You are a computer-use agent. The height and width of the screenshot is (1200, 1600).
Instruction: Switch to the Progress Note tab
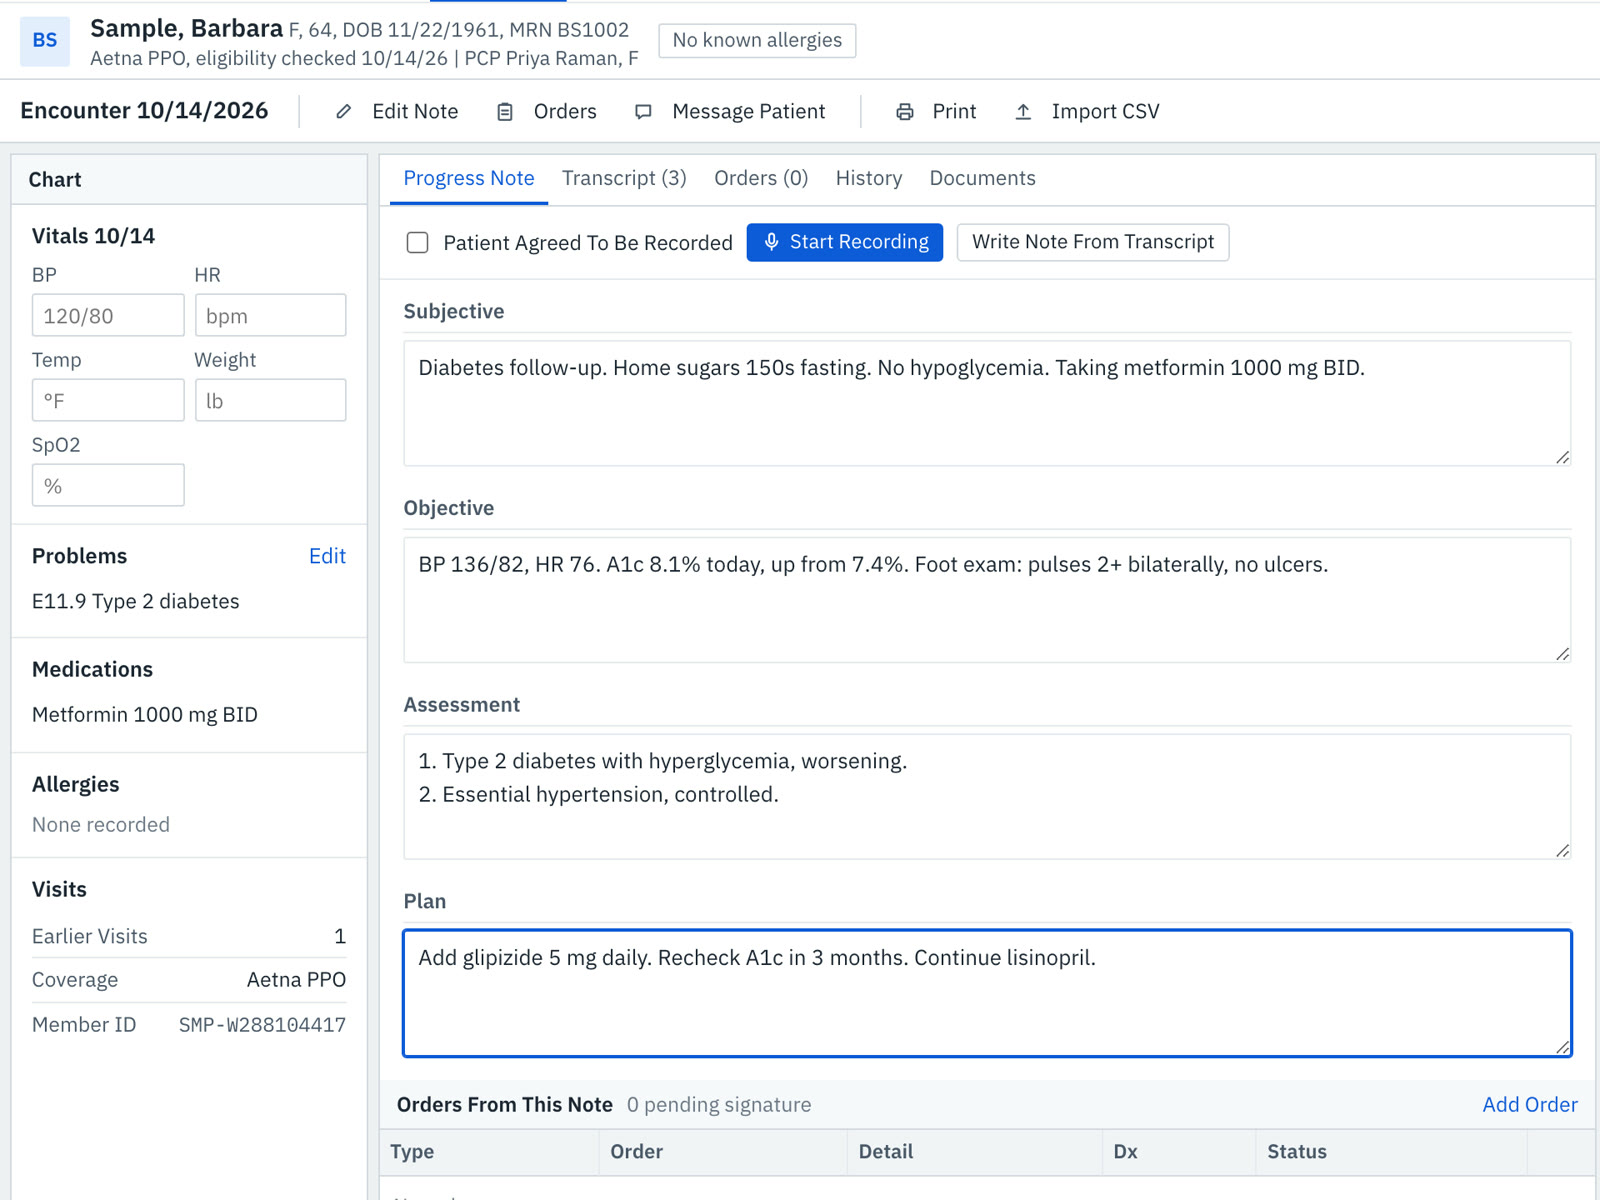coord(469,178)
